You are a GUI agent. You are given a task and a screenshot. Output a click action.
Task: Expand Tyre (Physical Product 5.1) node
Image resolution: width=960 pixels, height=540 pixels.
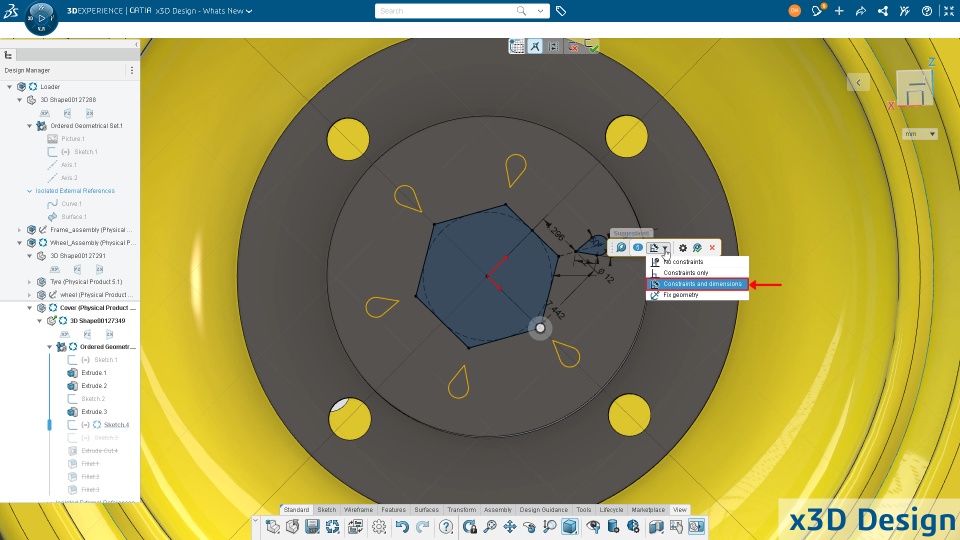pyautogui.click(x=29, y=282)
